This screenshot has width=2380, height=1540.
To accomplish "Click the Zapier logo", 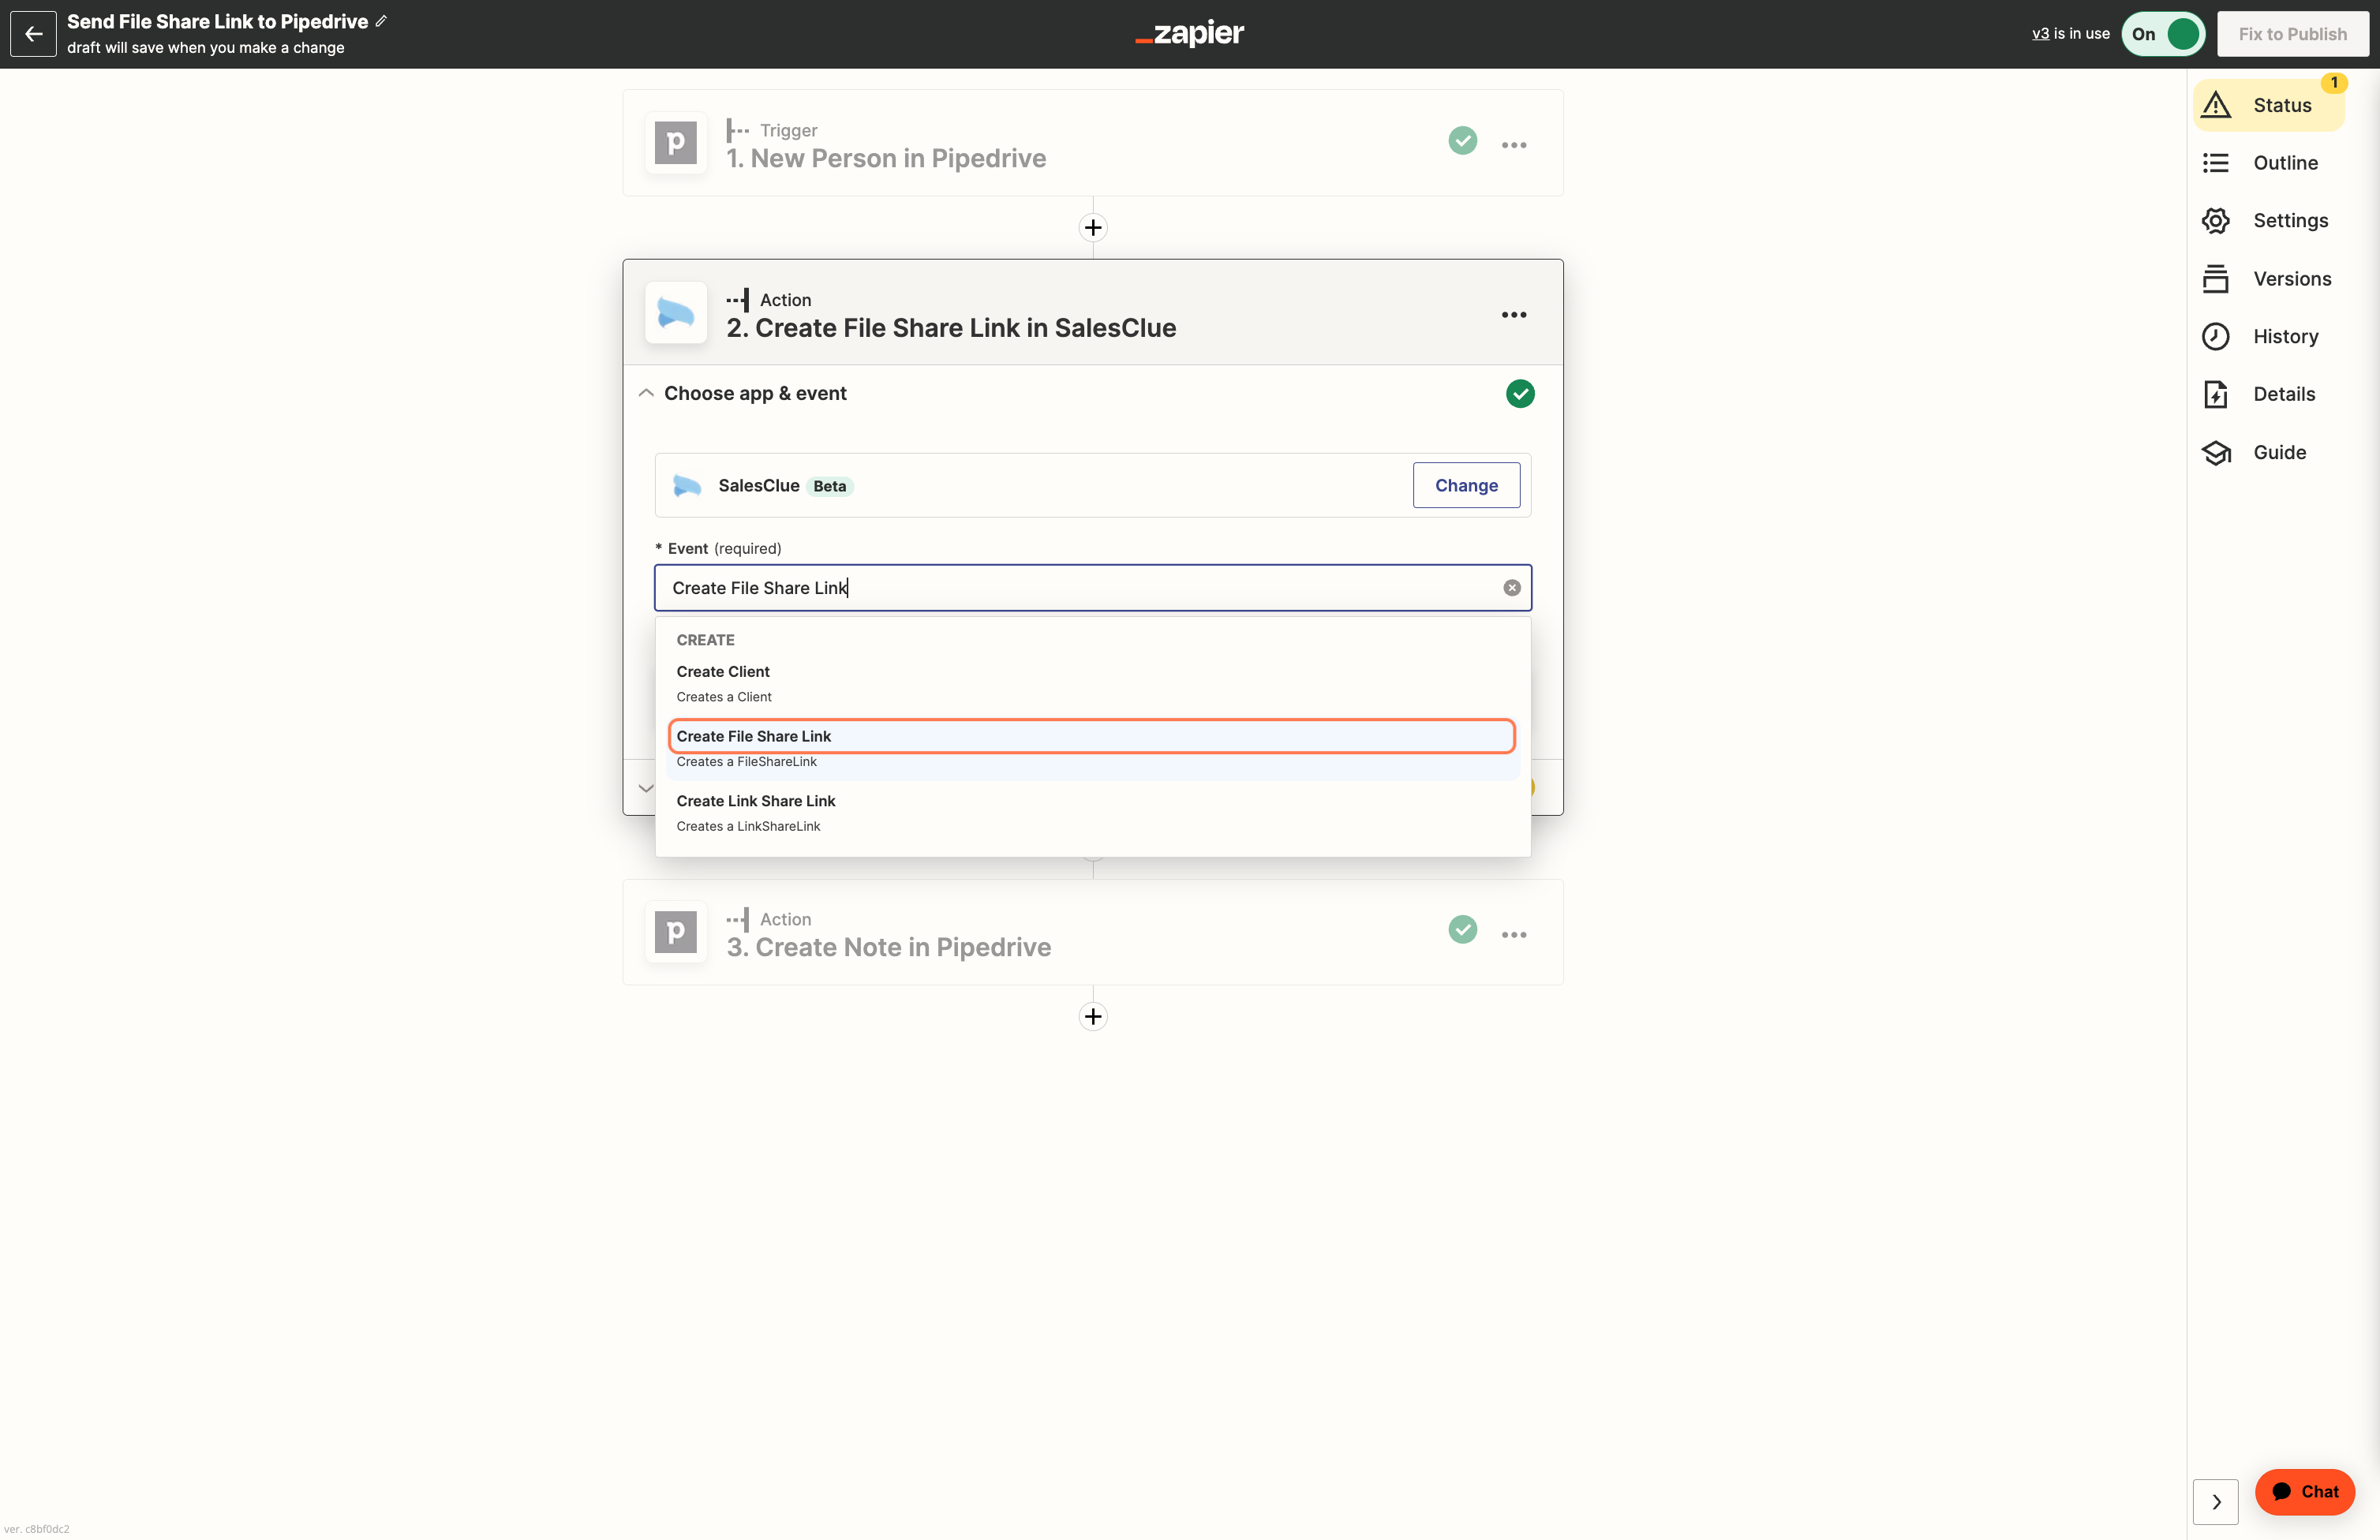I will pyautogui.click(x=1189, y=33).
